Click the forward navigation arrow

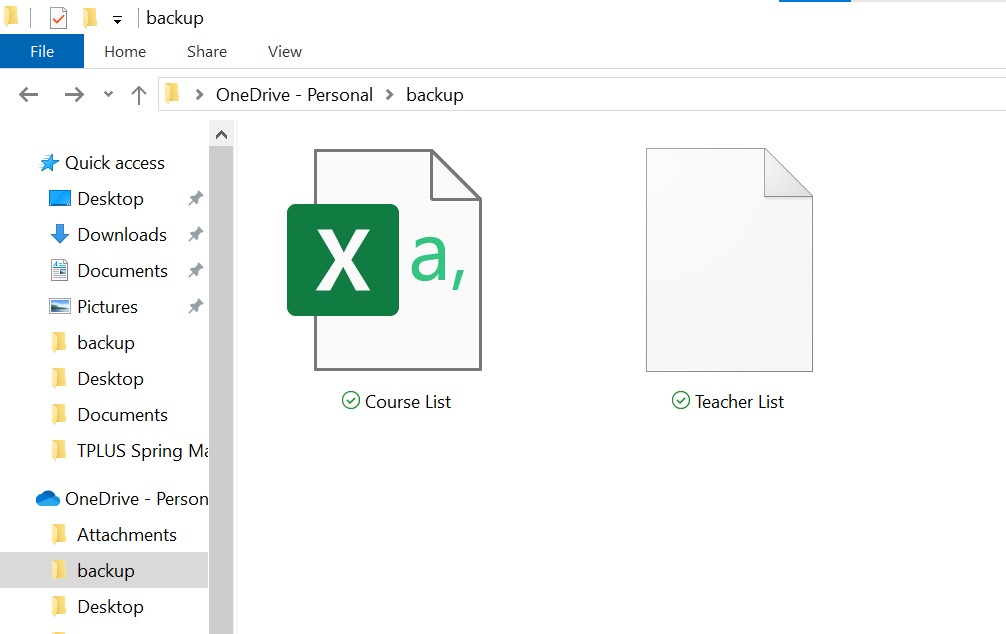point(74,94)
